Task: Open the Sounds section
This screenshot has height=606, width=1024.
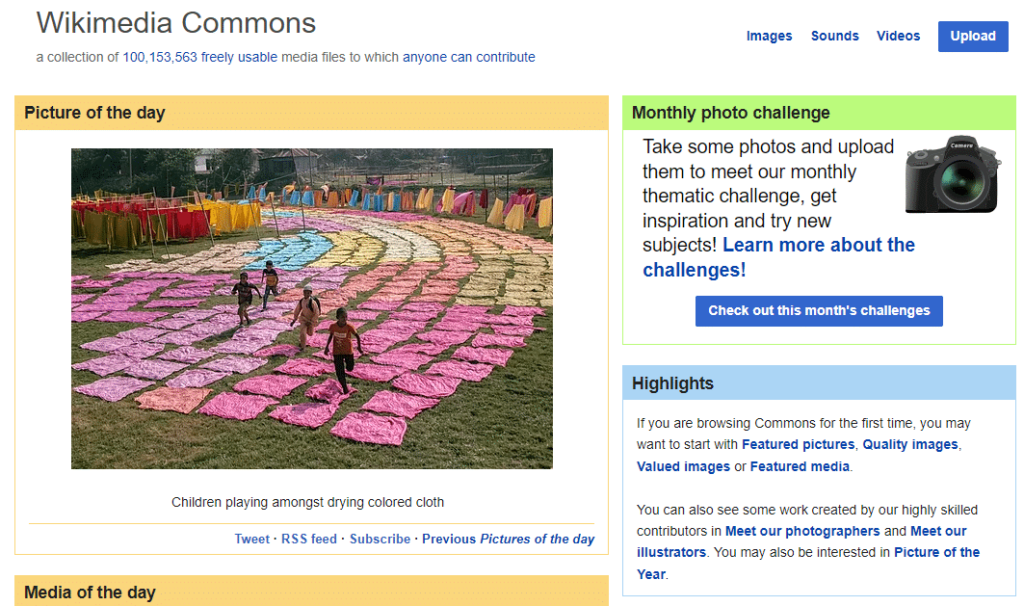Action: [835, 36]
